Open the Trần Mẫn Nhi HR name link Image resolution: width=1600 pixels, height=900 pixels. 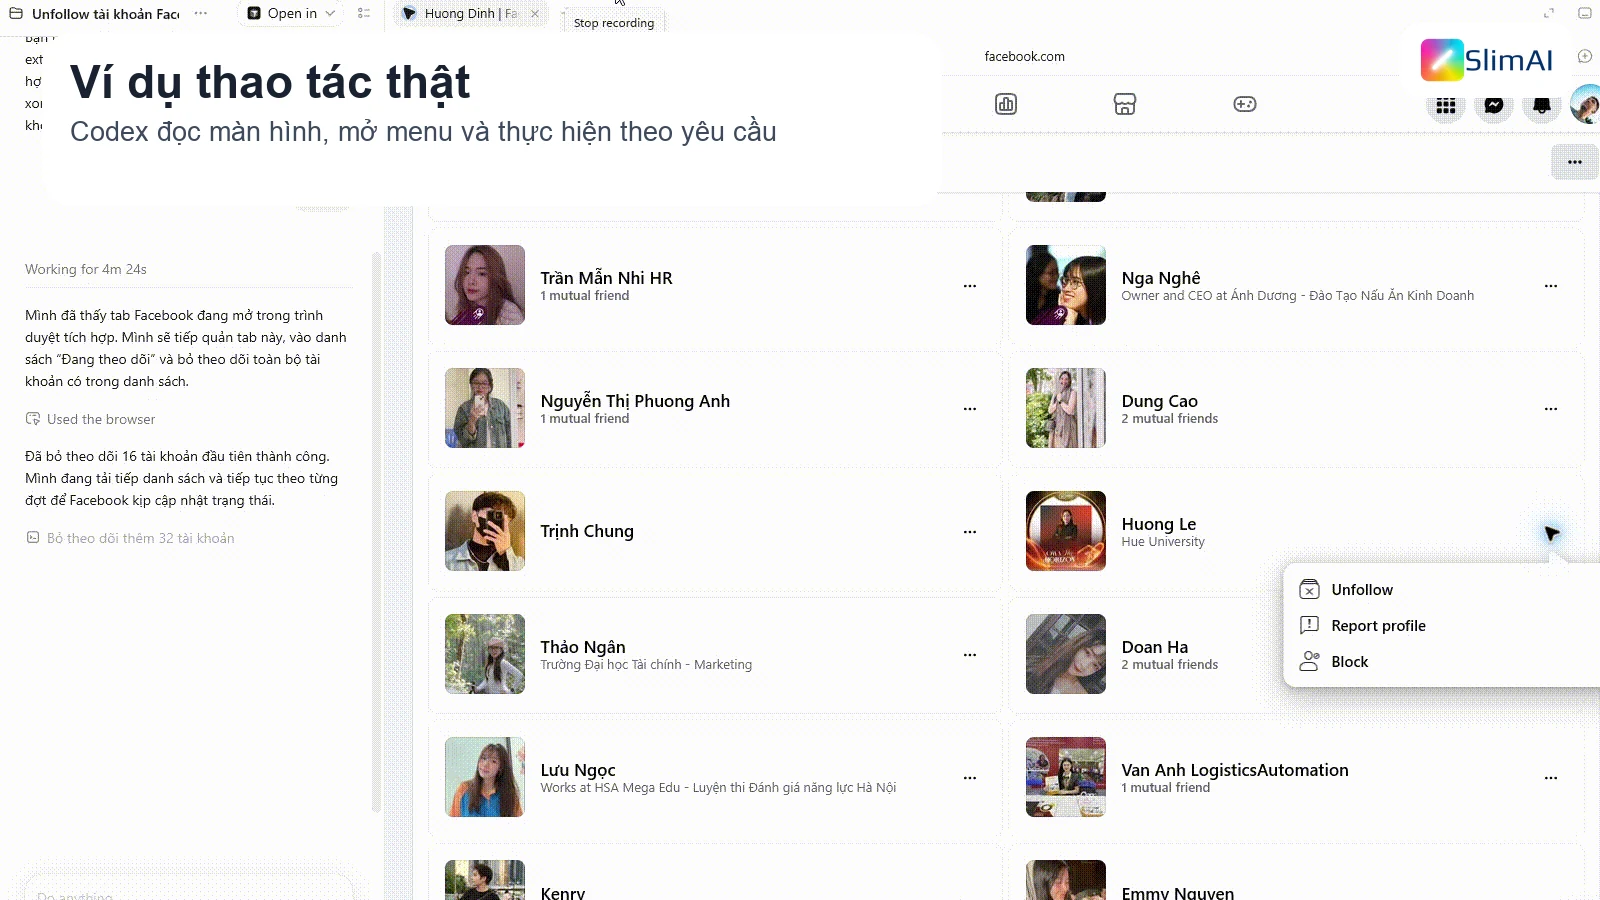[606, 278]
